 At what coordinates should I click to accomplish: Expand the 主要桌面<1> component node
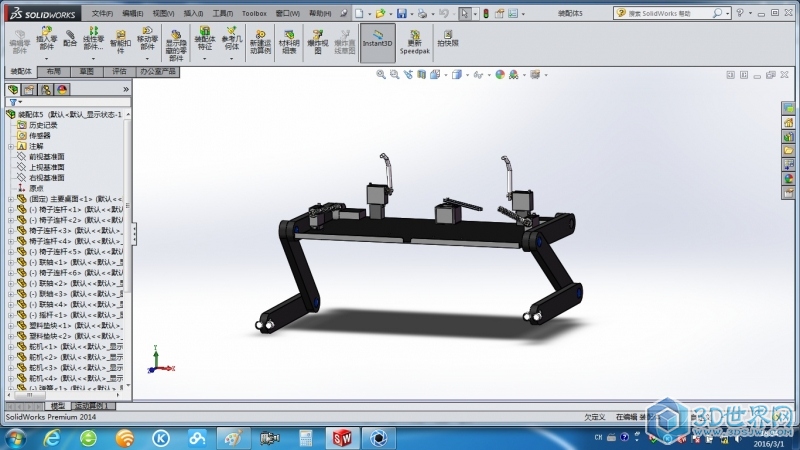(10, 198)
